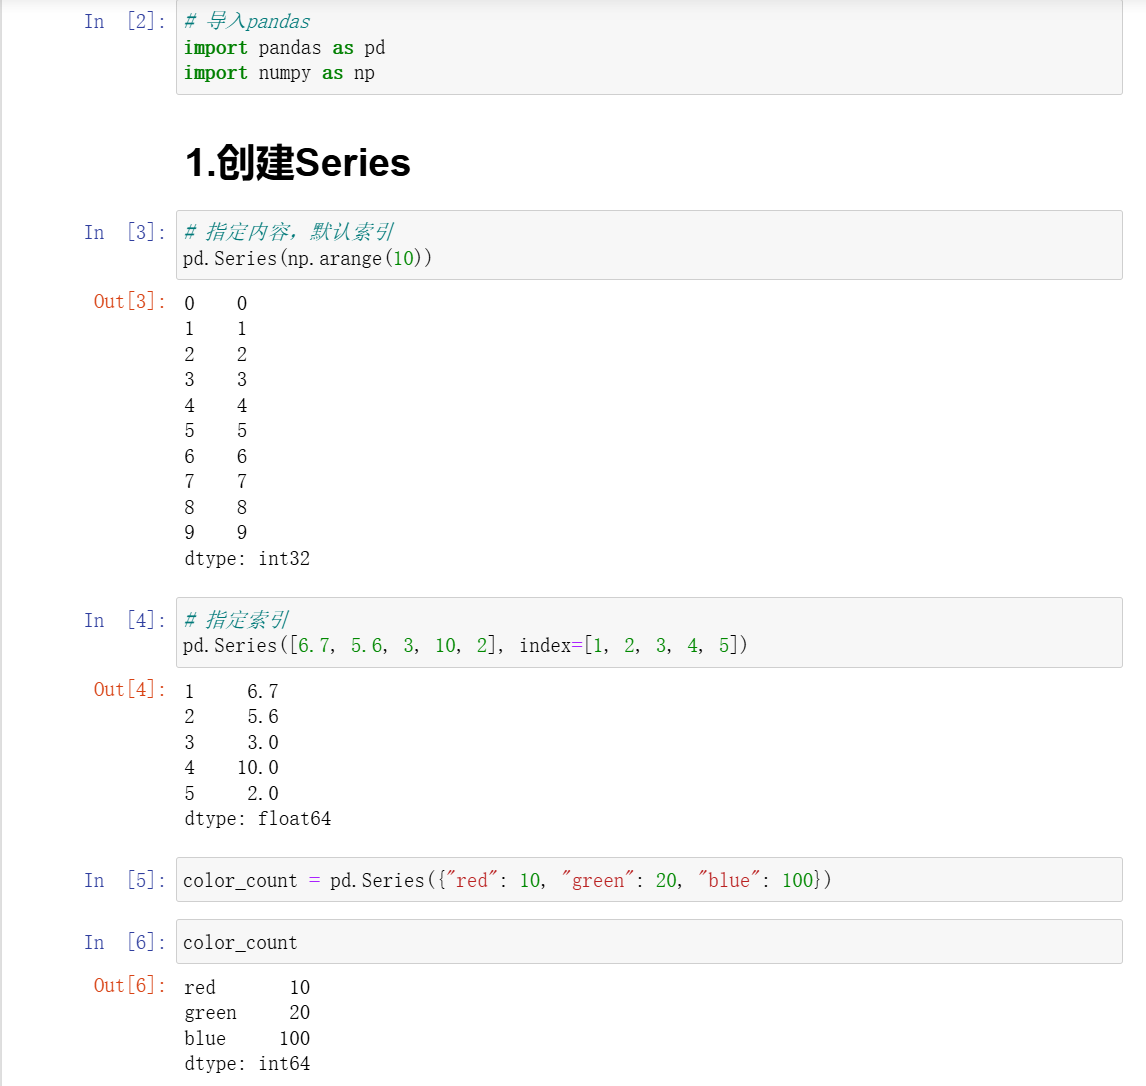Click the "blue" string in the dict

coord(729,880)
